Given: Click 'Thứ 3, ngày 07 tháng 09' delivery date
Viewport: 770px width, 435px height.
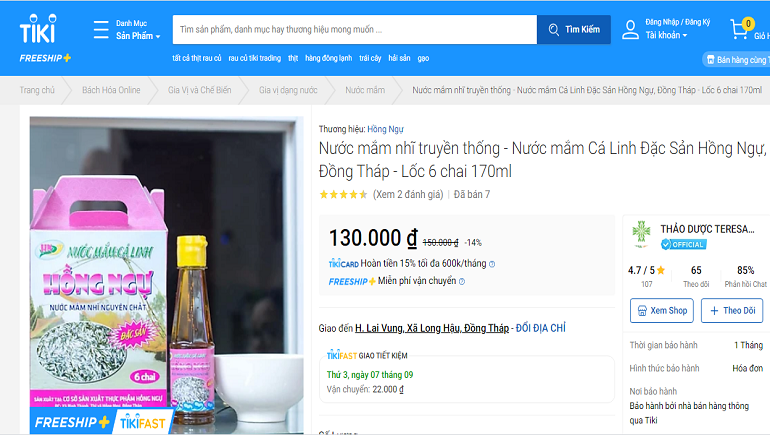Looking at the screenshot, I should 370,375.
